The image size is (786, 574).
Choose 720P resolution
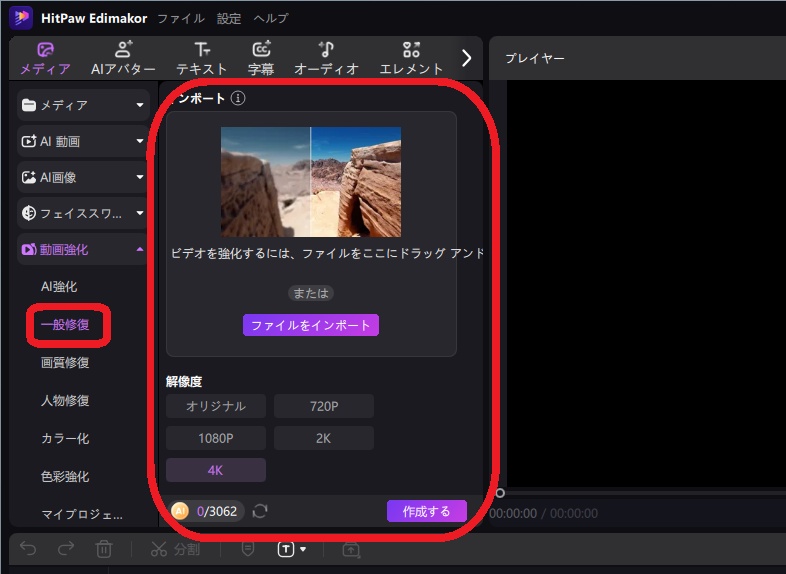pyautogui.click(x=324, y=406)
